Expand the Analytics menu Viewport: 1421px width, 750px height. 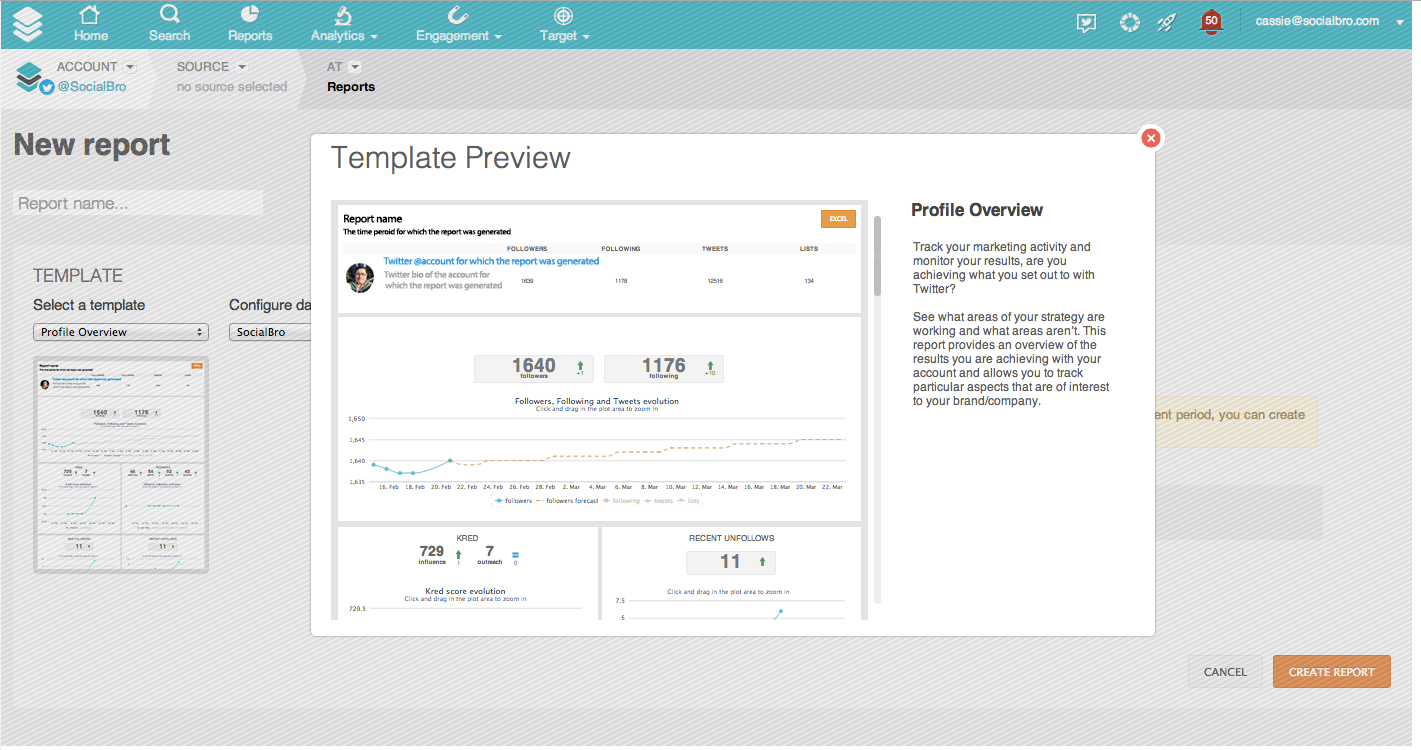coord(343,24)
